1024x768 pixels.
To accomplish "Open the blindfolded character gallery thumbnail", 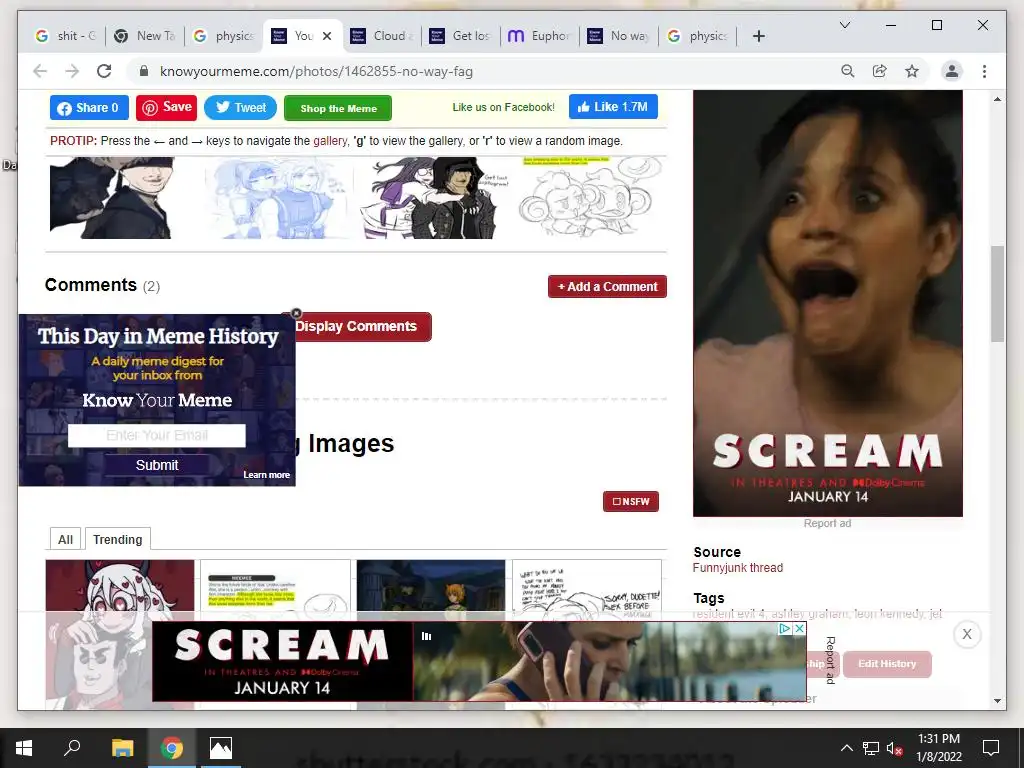I will point(112,198).
